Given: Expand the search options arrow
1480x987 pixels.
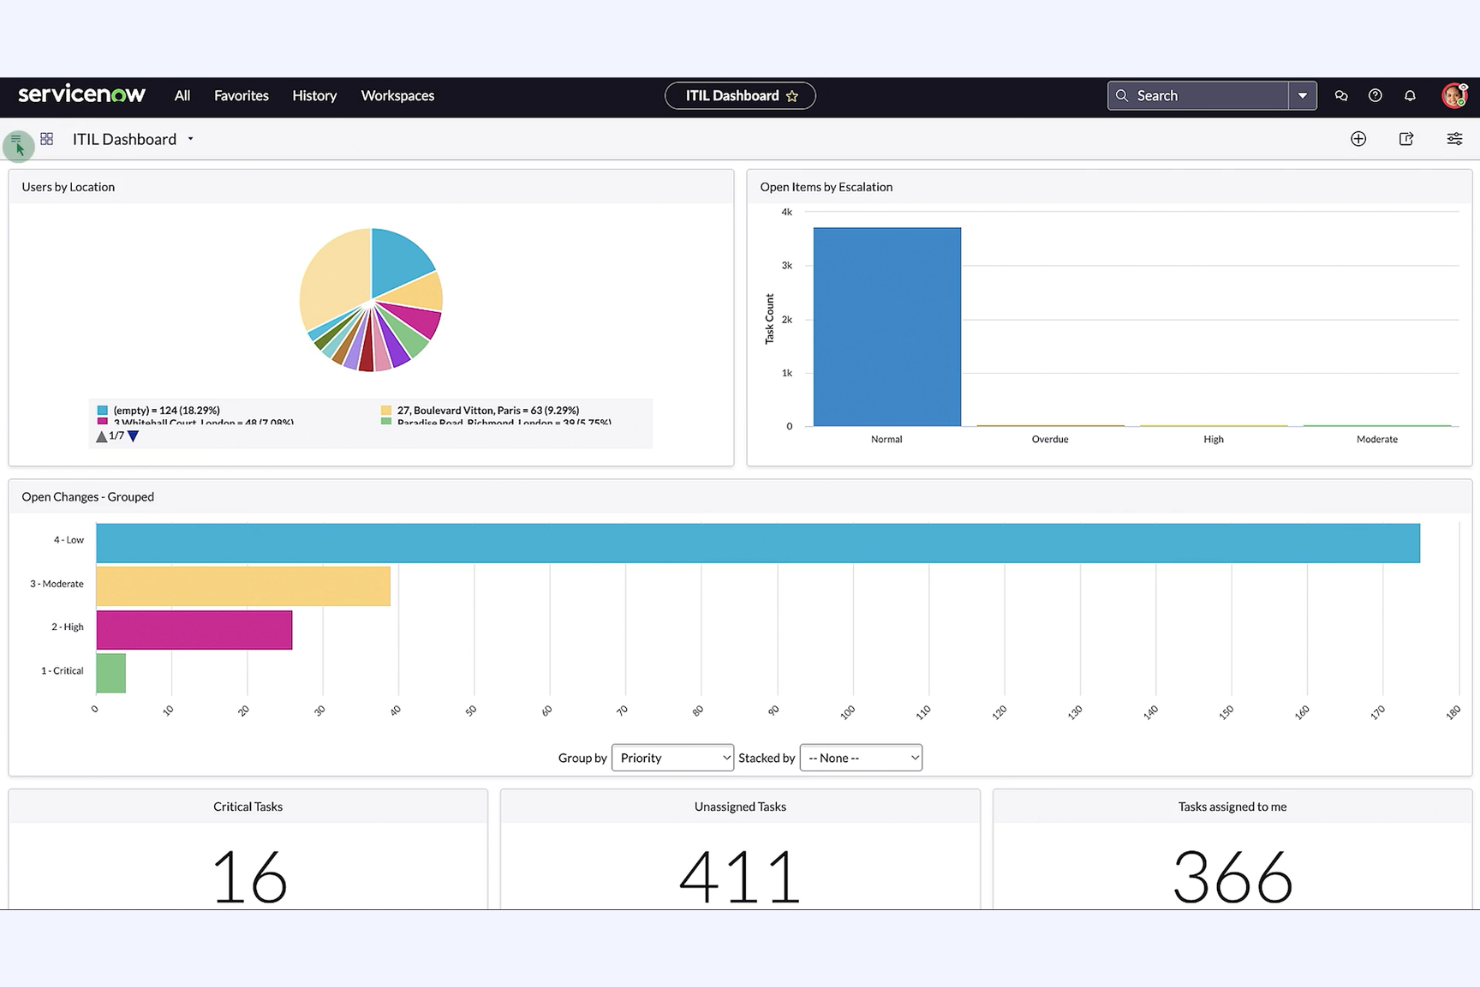Looking at the screenshot, I should click(x=1302, y=95).
